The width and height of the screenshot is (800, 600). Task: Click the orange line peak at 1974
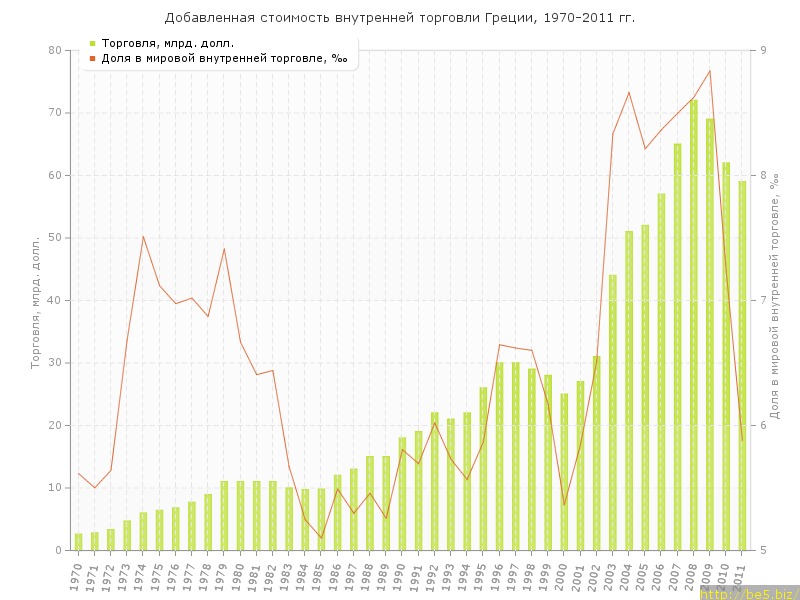click(143, 237)
